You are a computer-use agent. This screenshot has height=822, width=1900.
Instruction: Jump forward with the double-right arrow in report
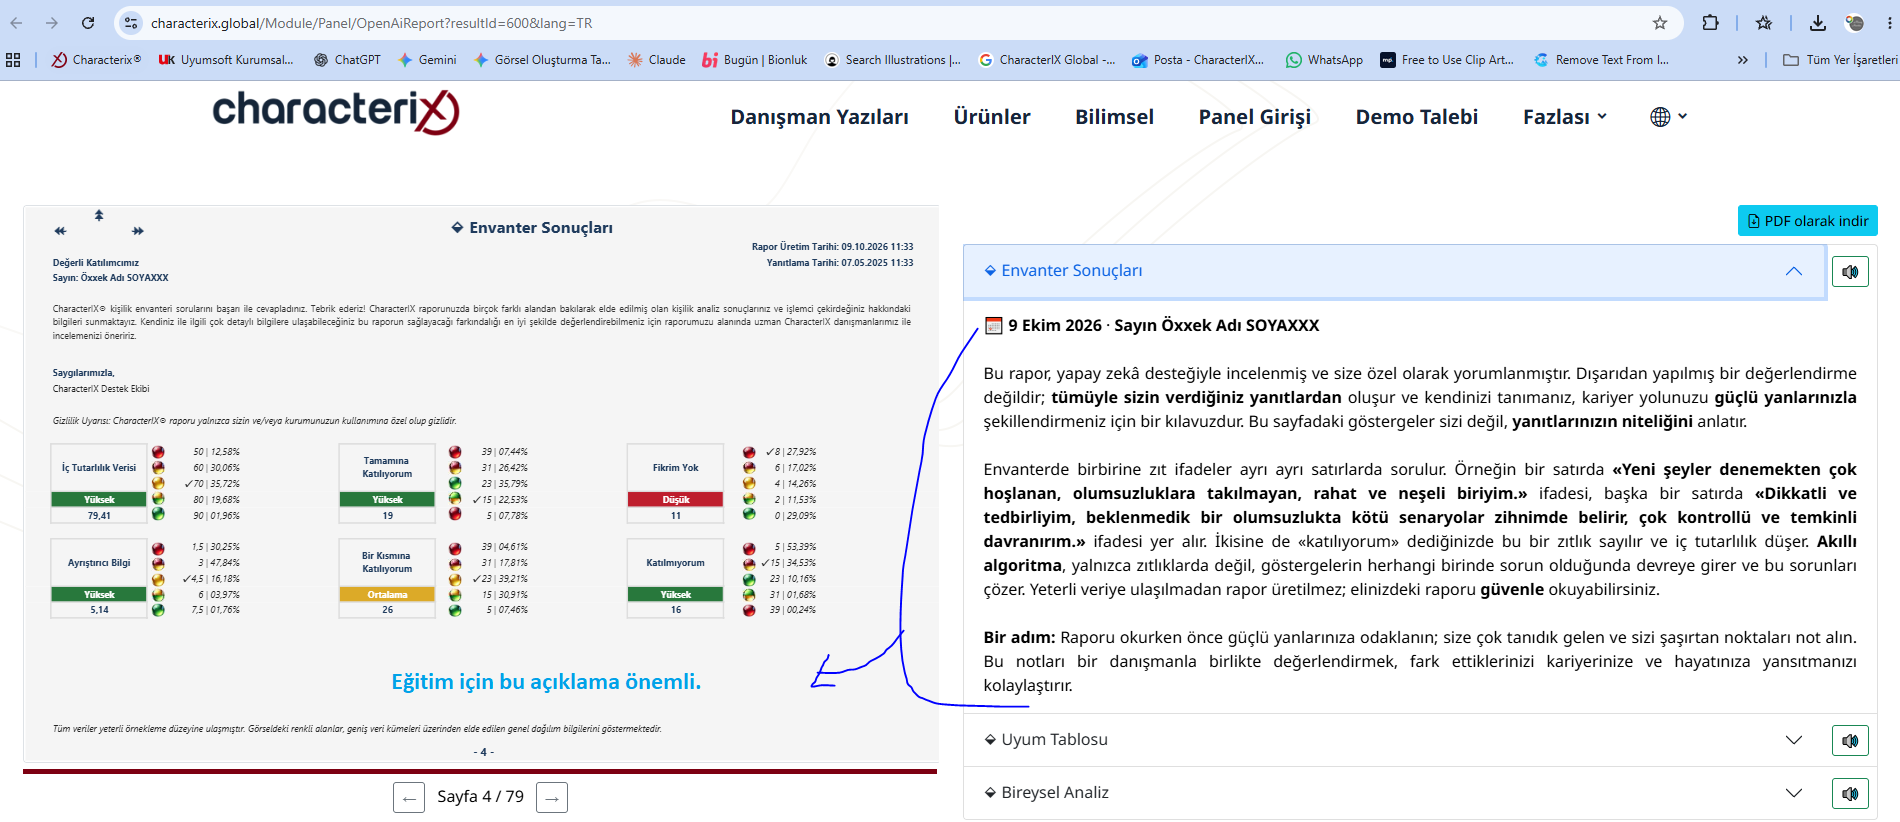click(138, 231)
